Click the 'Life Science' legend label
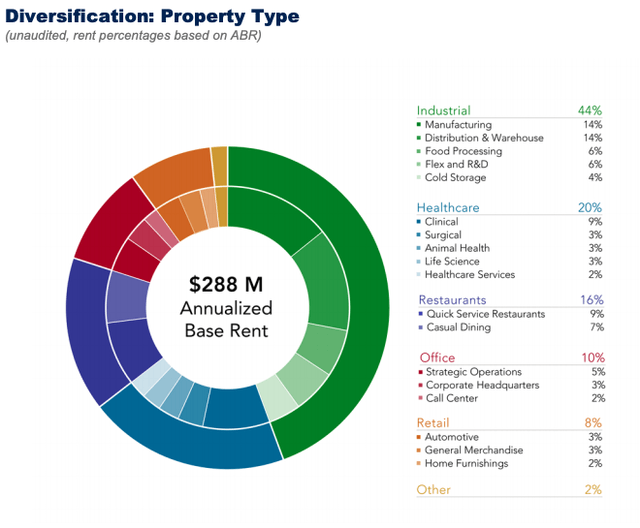Viewport: 640px width, 528px height. (x=452, y=261)
